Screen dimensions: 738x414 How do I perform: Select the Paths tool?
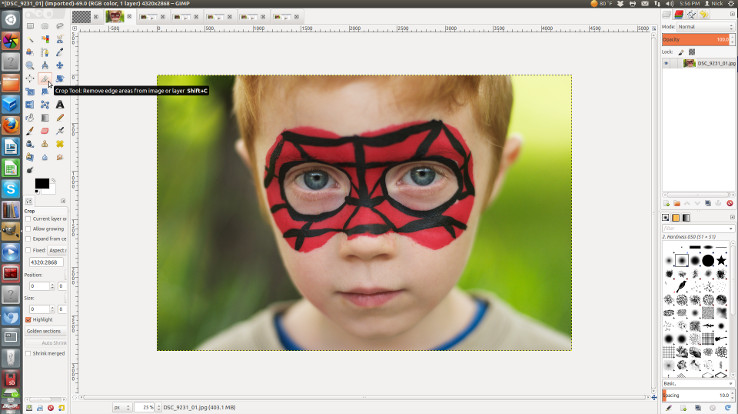45,52
